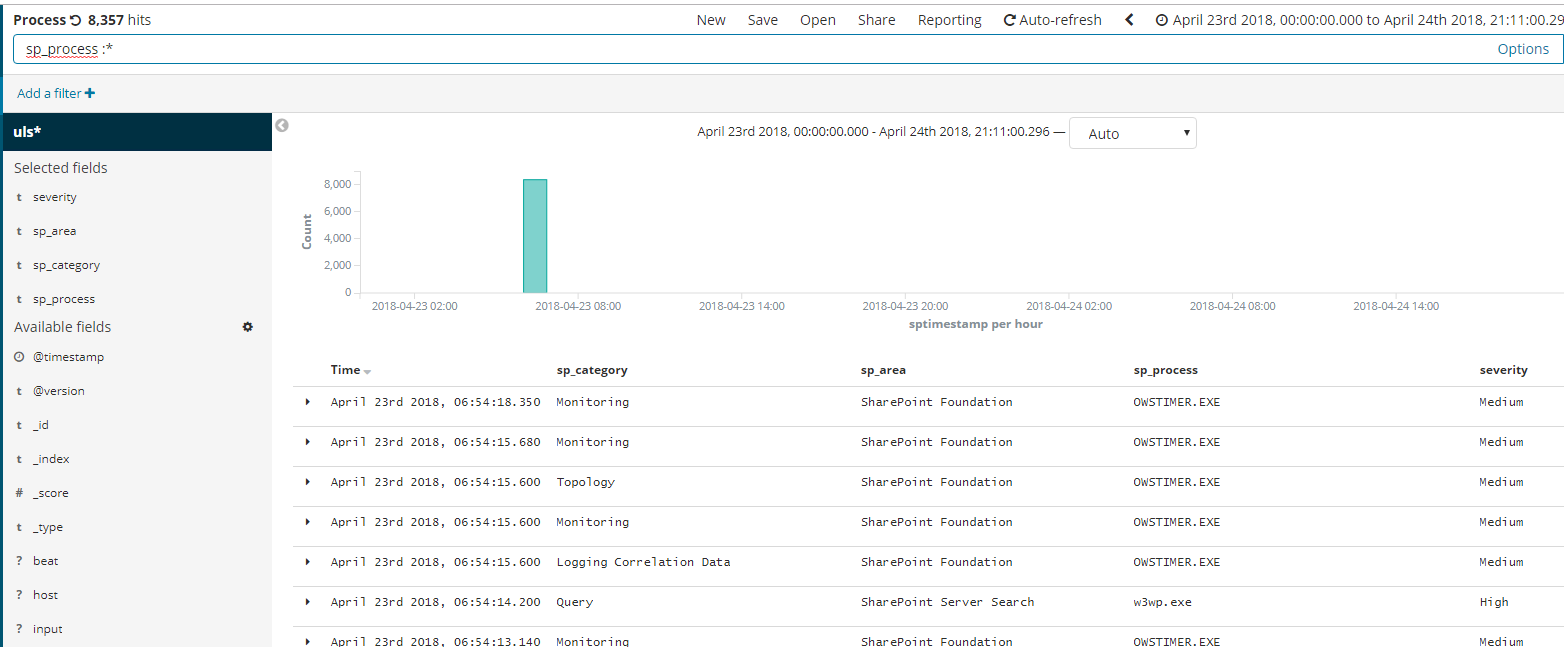Expand the Topology log row
1564x647 pixels.
click(308, 482)
